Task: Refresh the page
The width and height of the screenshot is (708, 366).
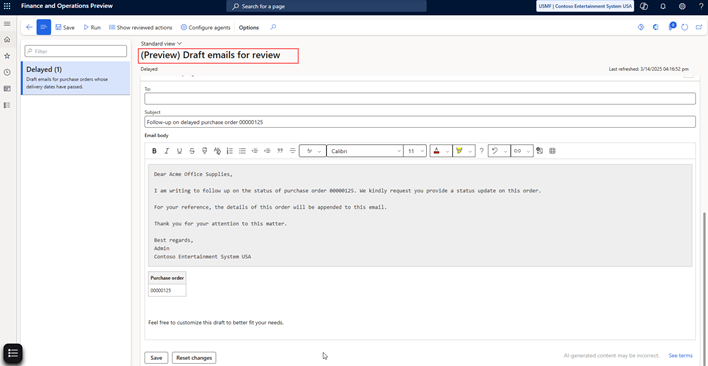Action: [x=685, y=28]
